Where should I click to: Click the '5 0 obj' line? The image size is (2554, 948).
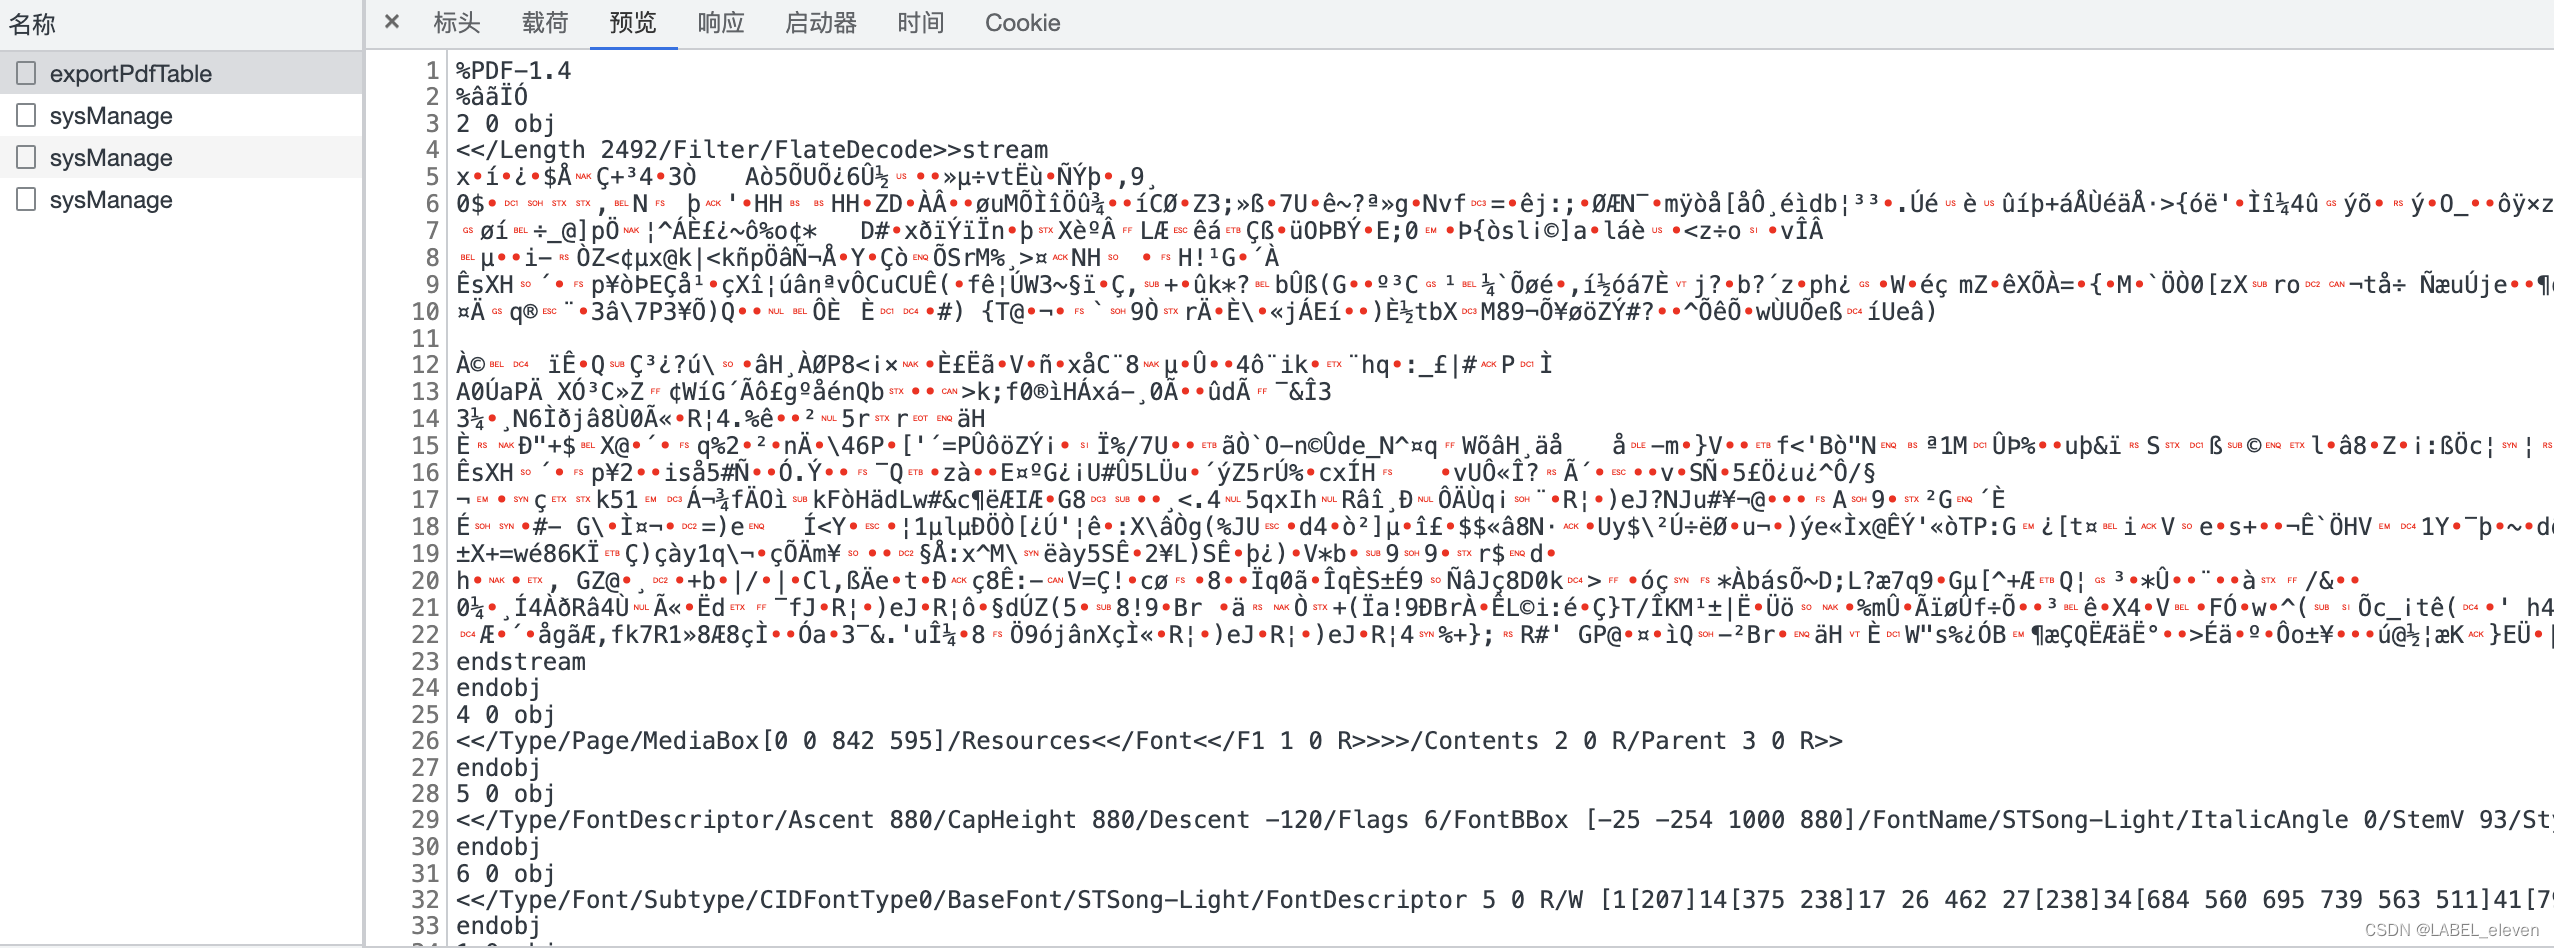pos(505,794)
